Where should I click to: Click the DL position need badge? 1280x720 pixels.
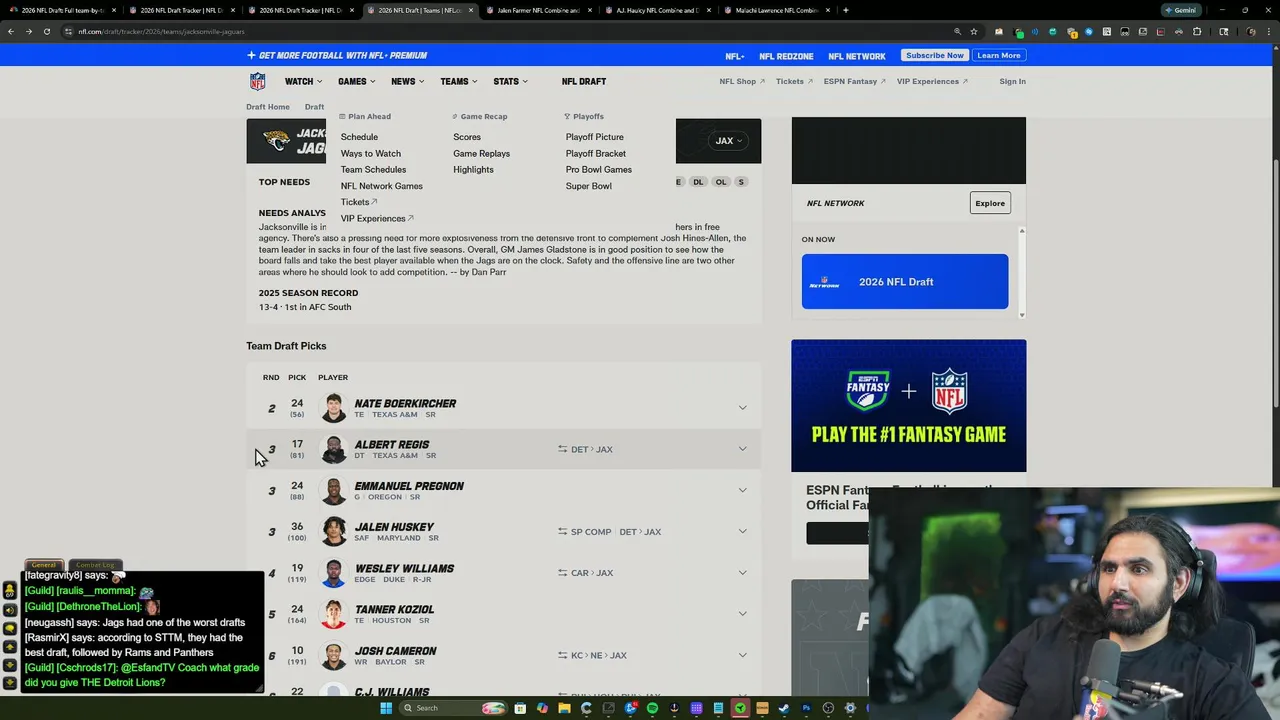pos(698,182)
